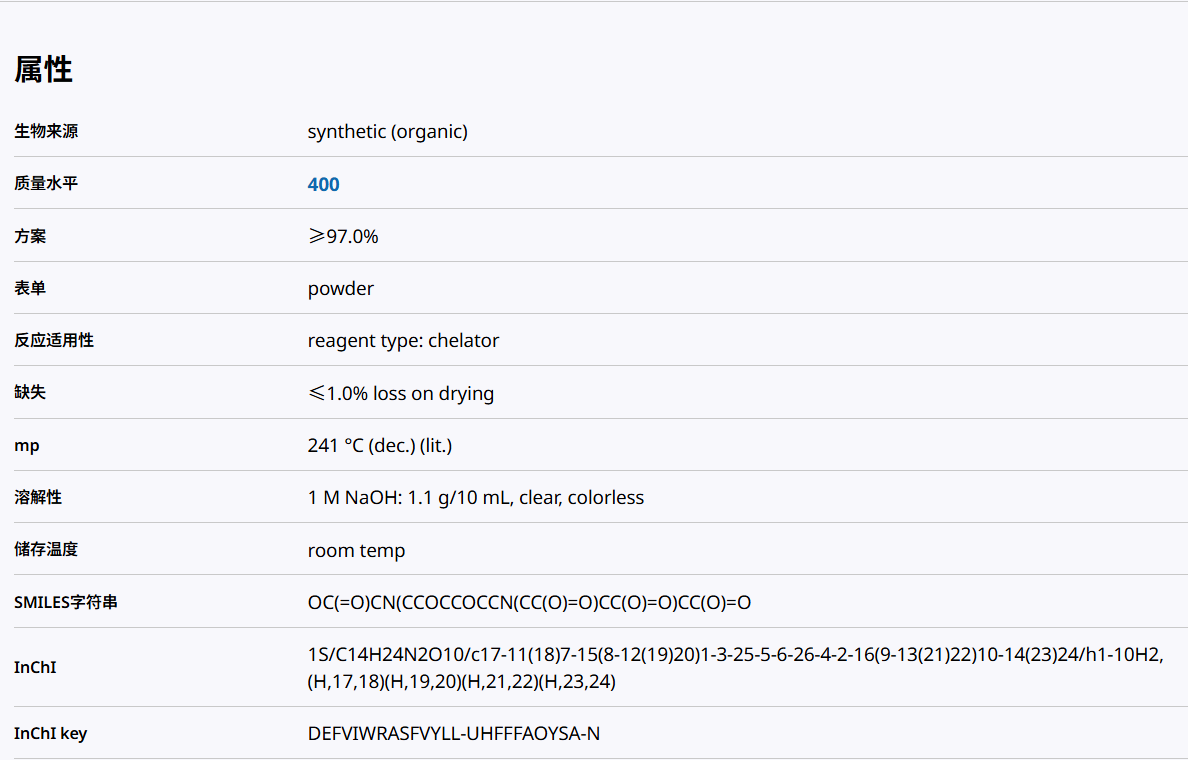
Task: Click the ≥97.0% assay value
Action: [x=343, y=236]
